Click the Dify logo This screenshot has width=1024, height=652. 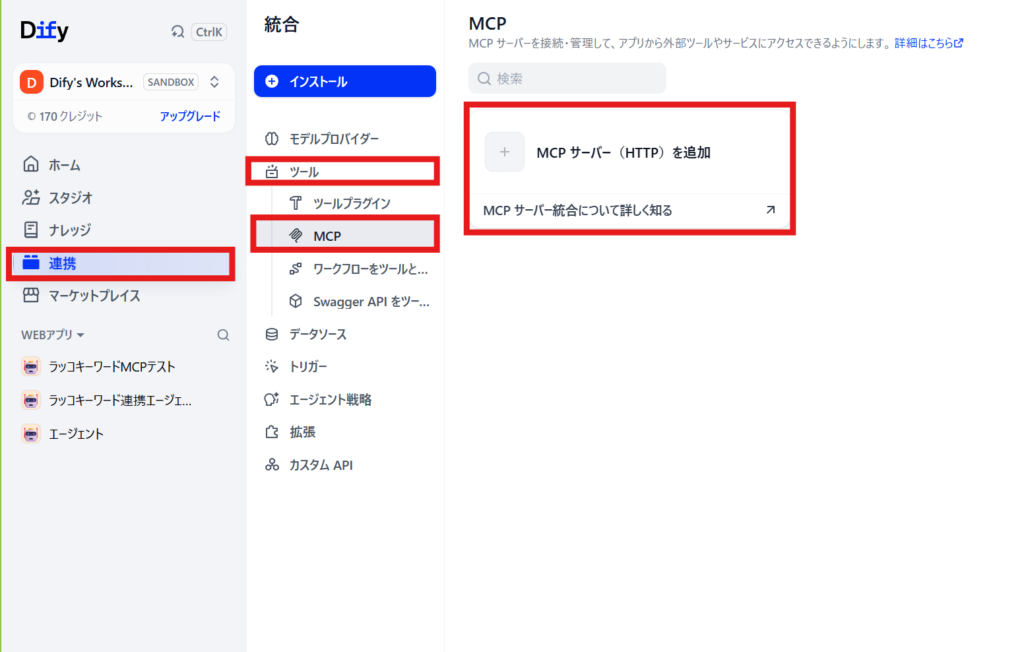(x=44, y=30)
